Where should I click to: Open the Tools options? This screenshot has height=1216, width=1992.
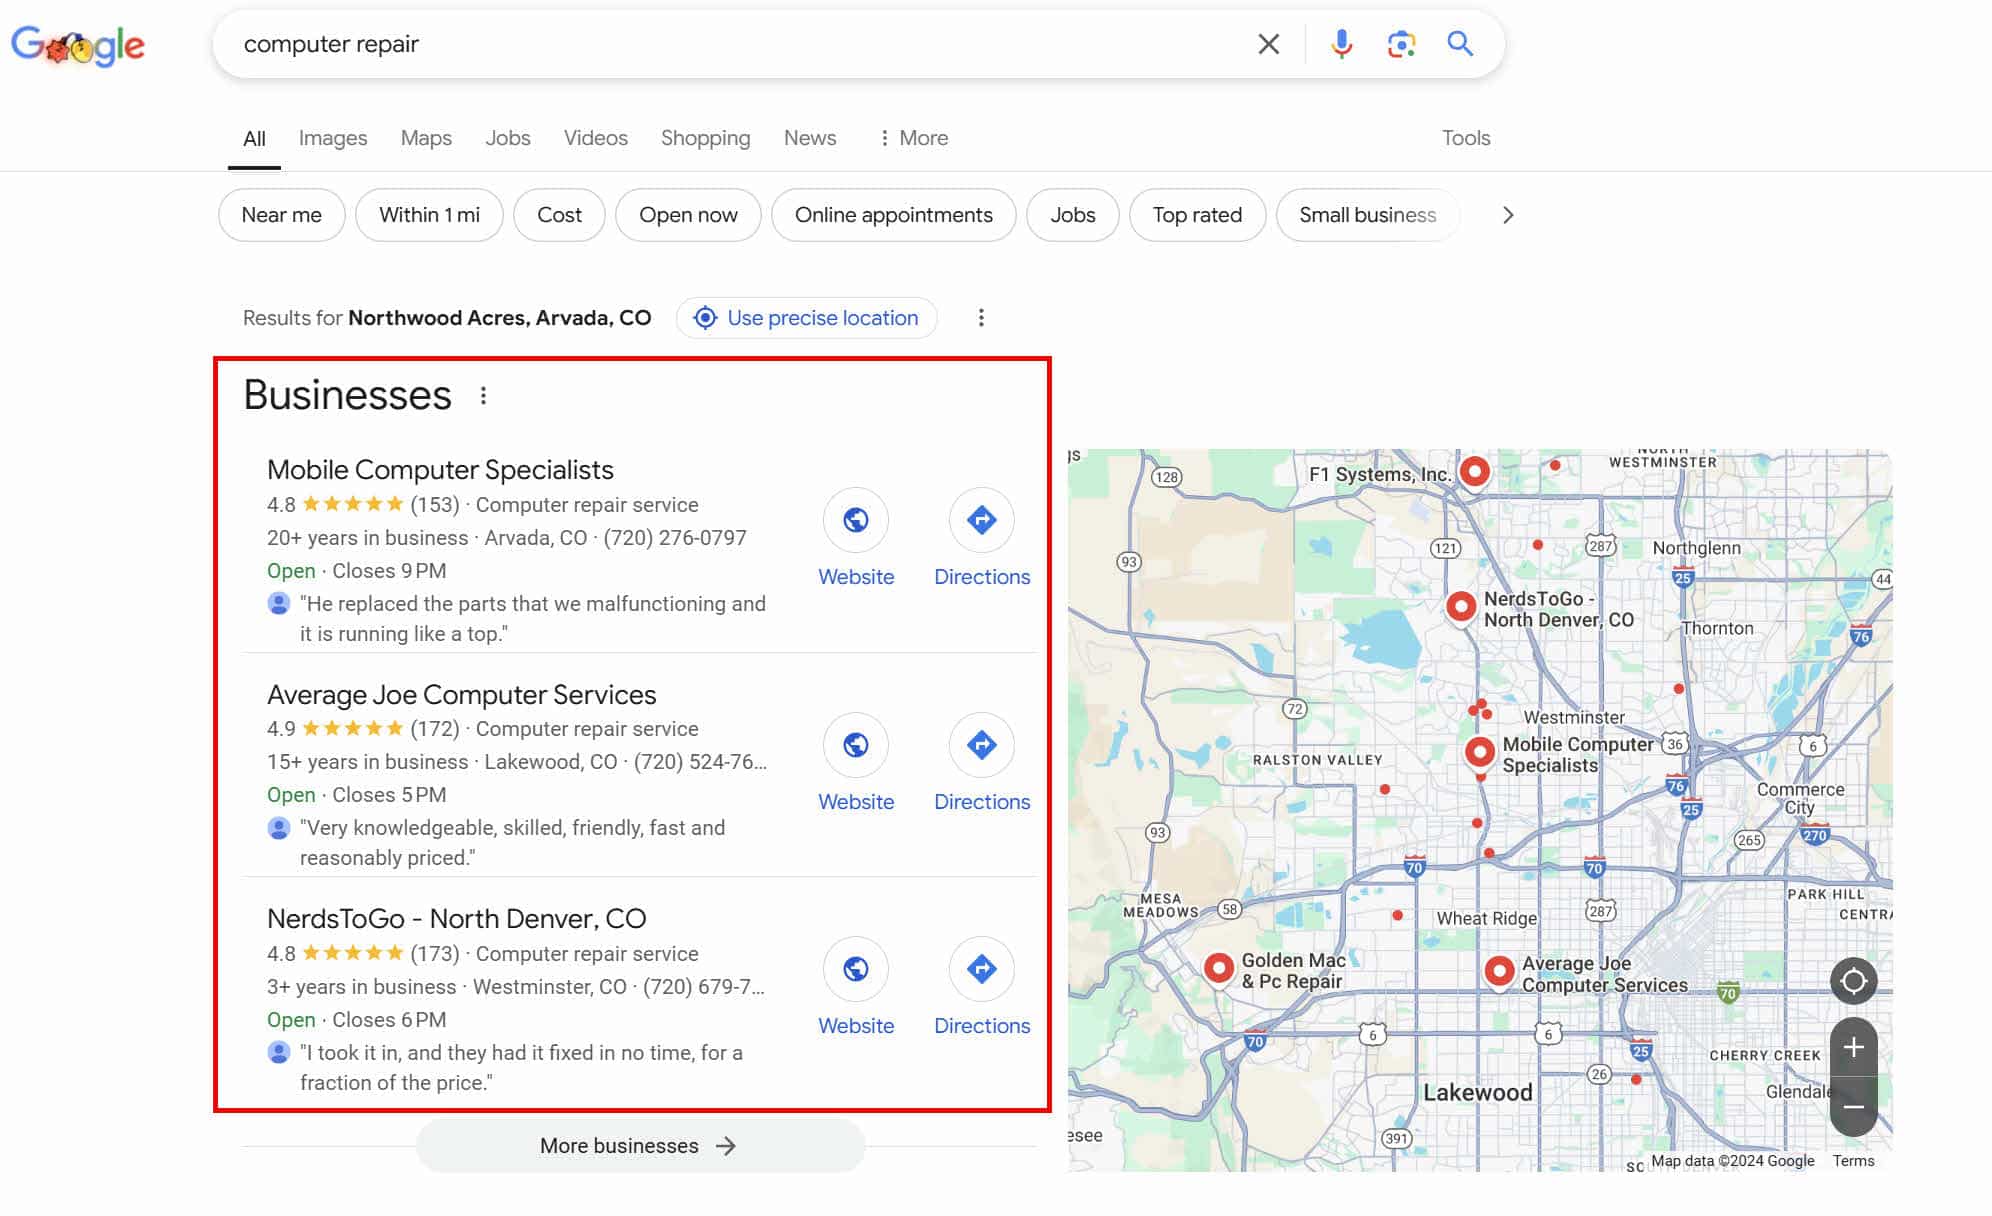1466,138
